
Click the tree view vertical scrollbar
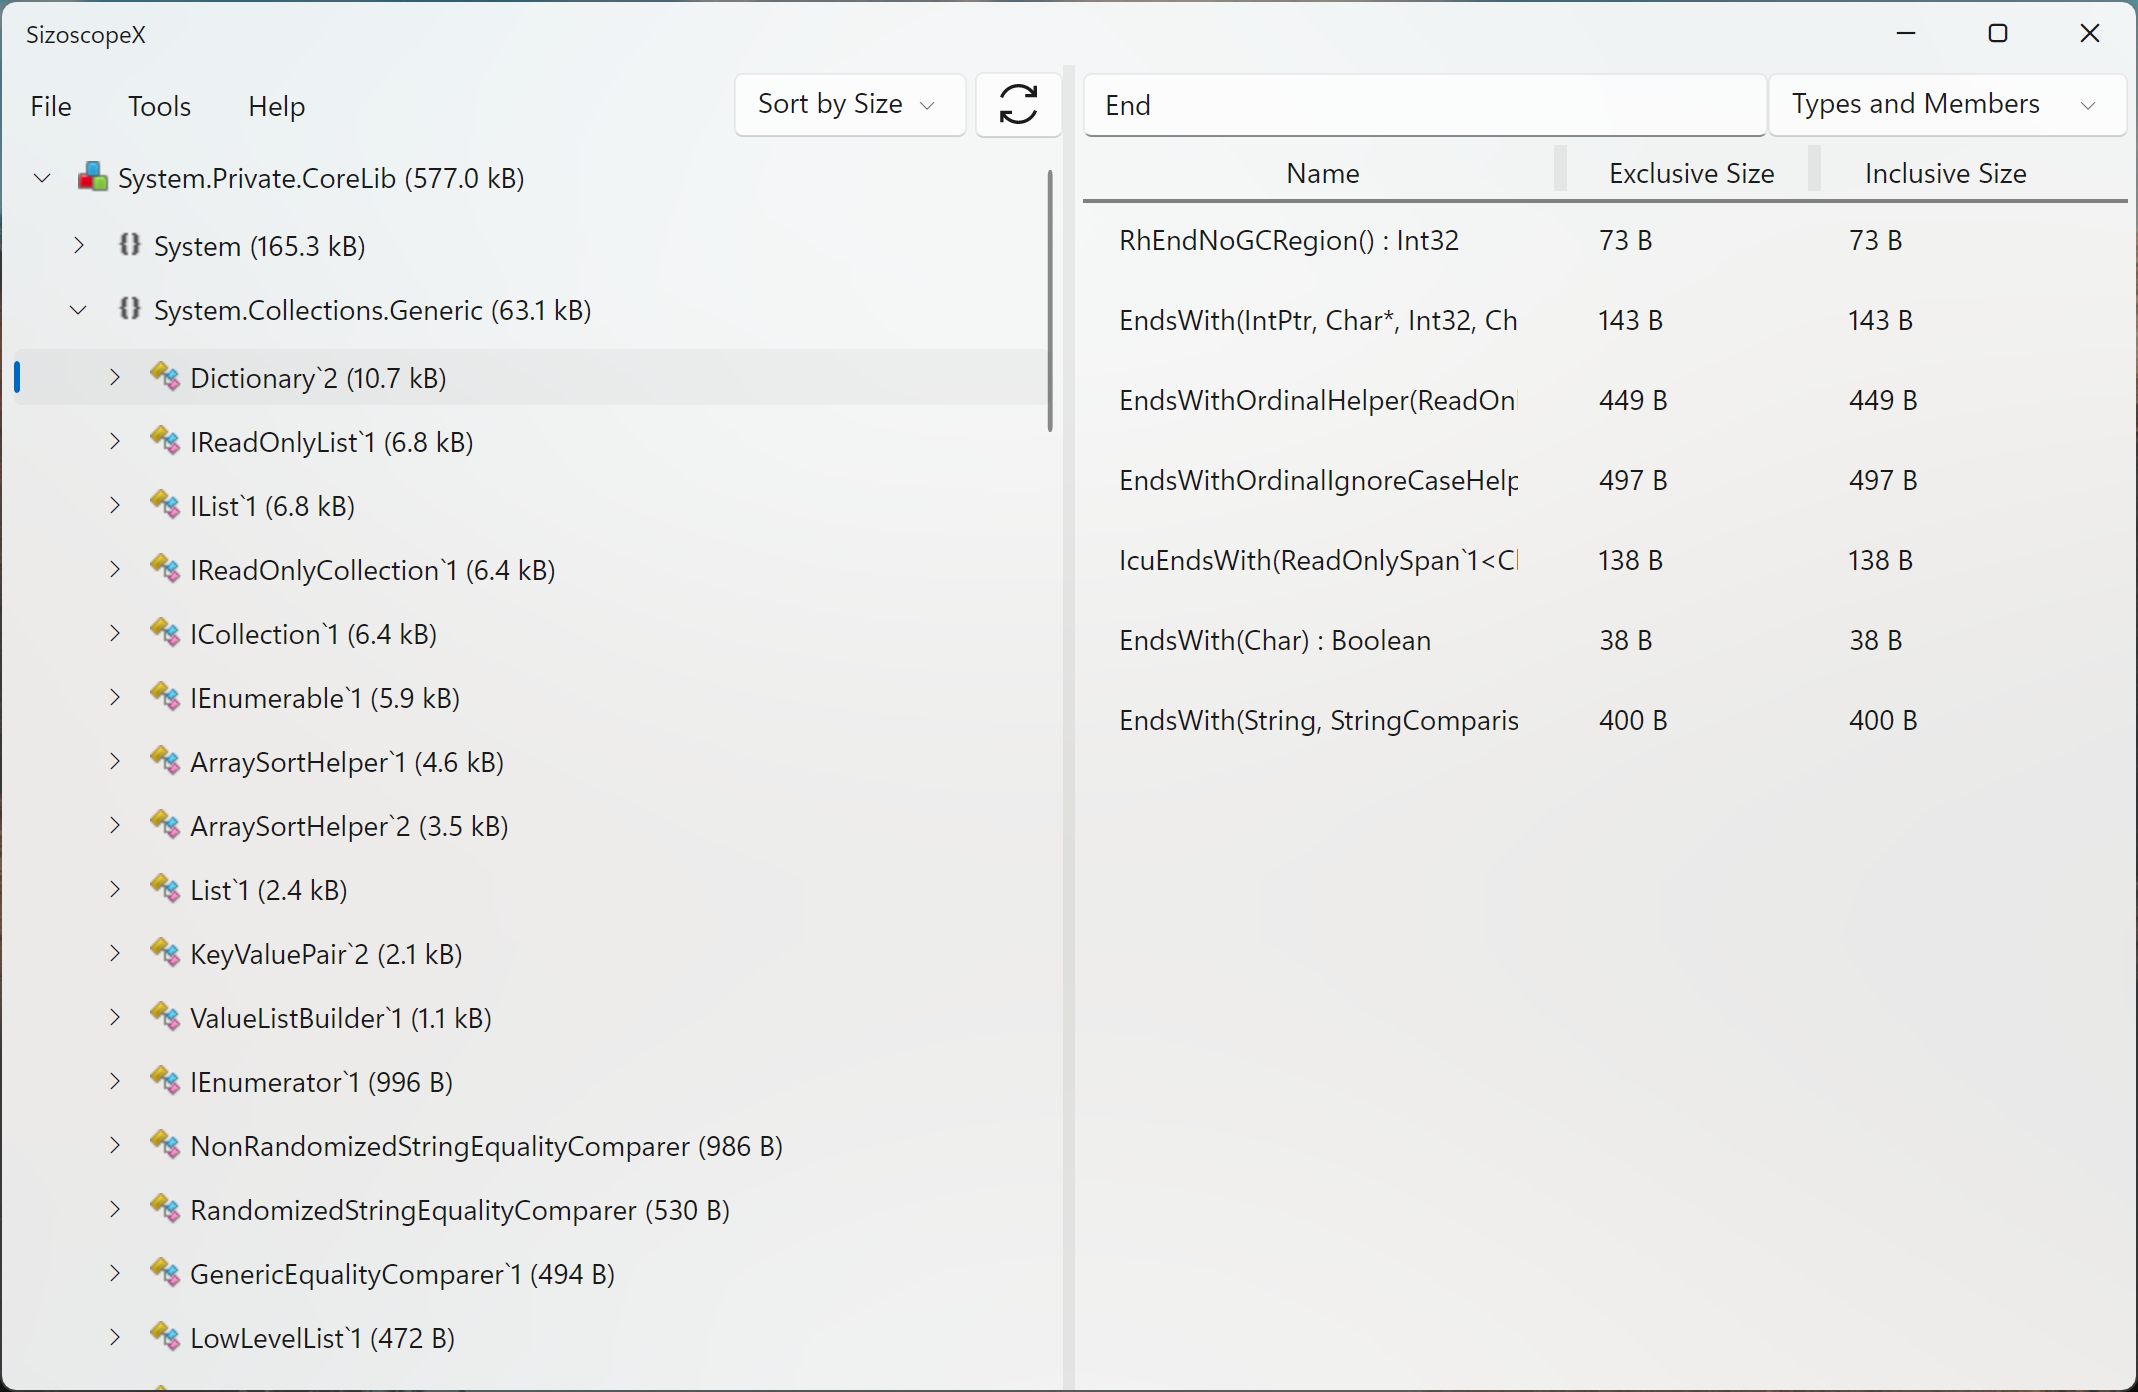coord(1050,300)
